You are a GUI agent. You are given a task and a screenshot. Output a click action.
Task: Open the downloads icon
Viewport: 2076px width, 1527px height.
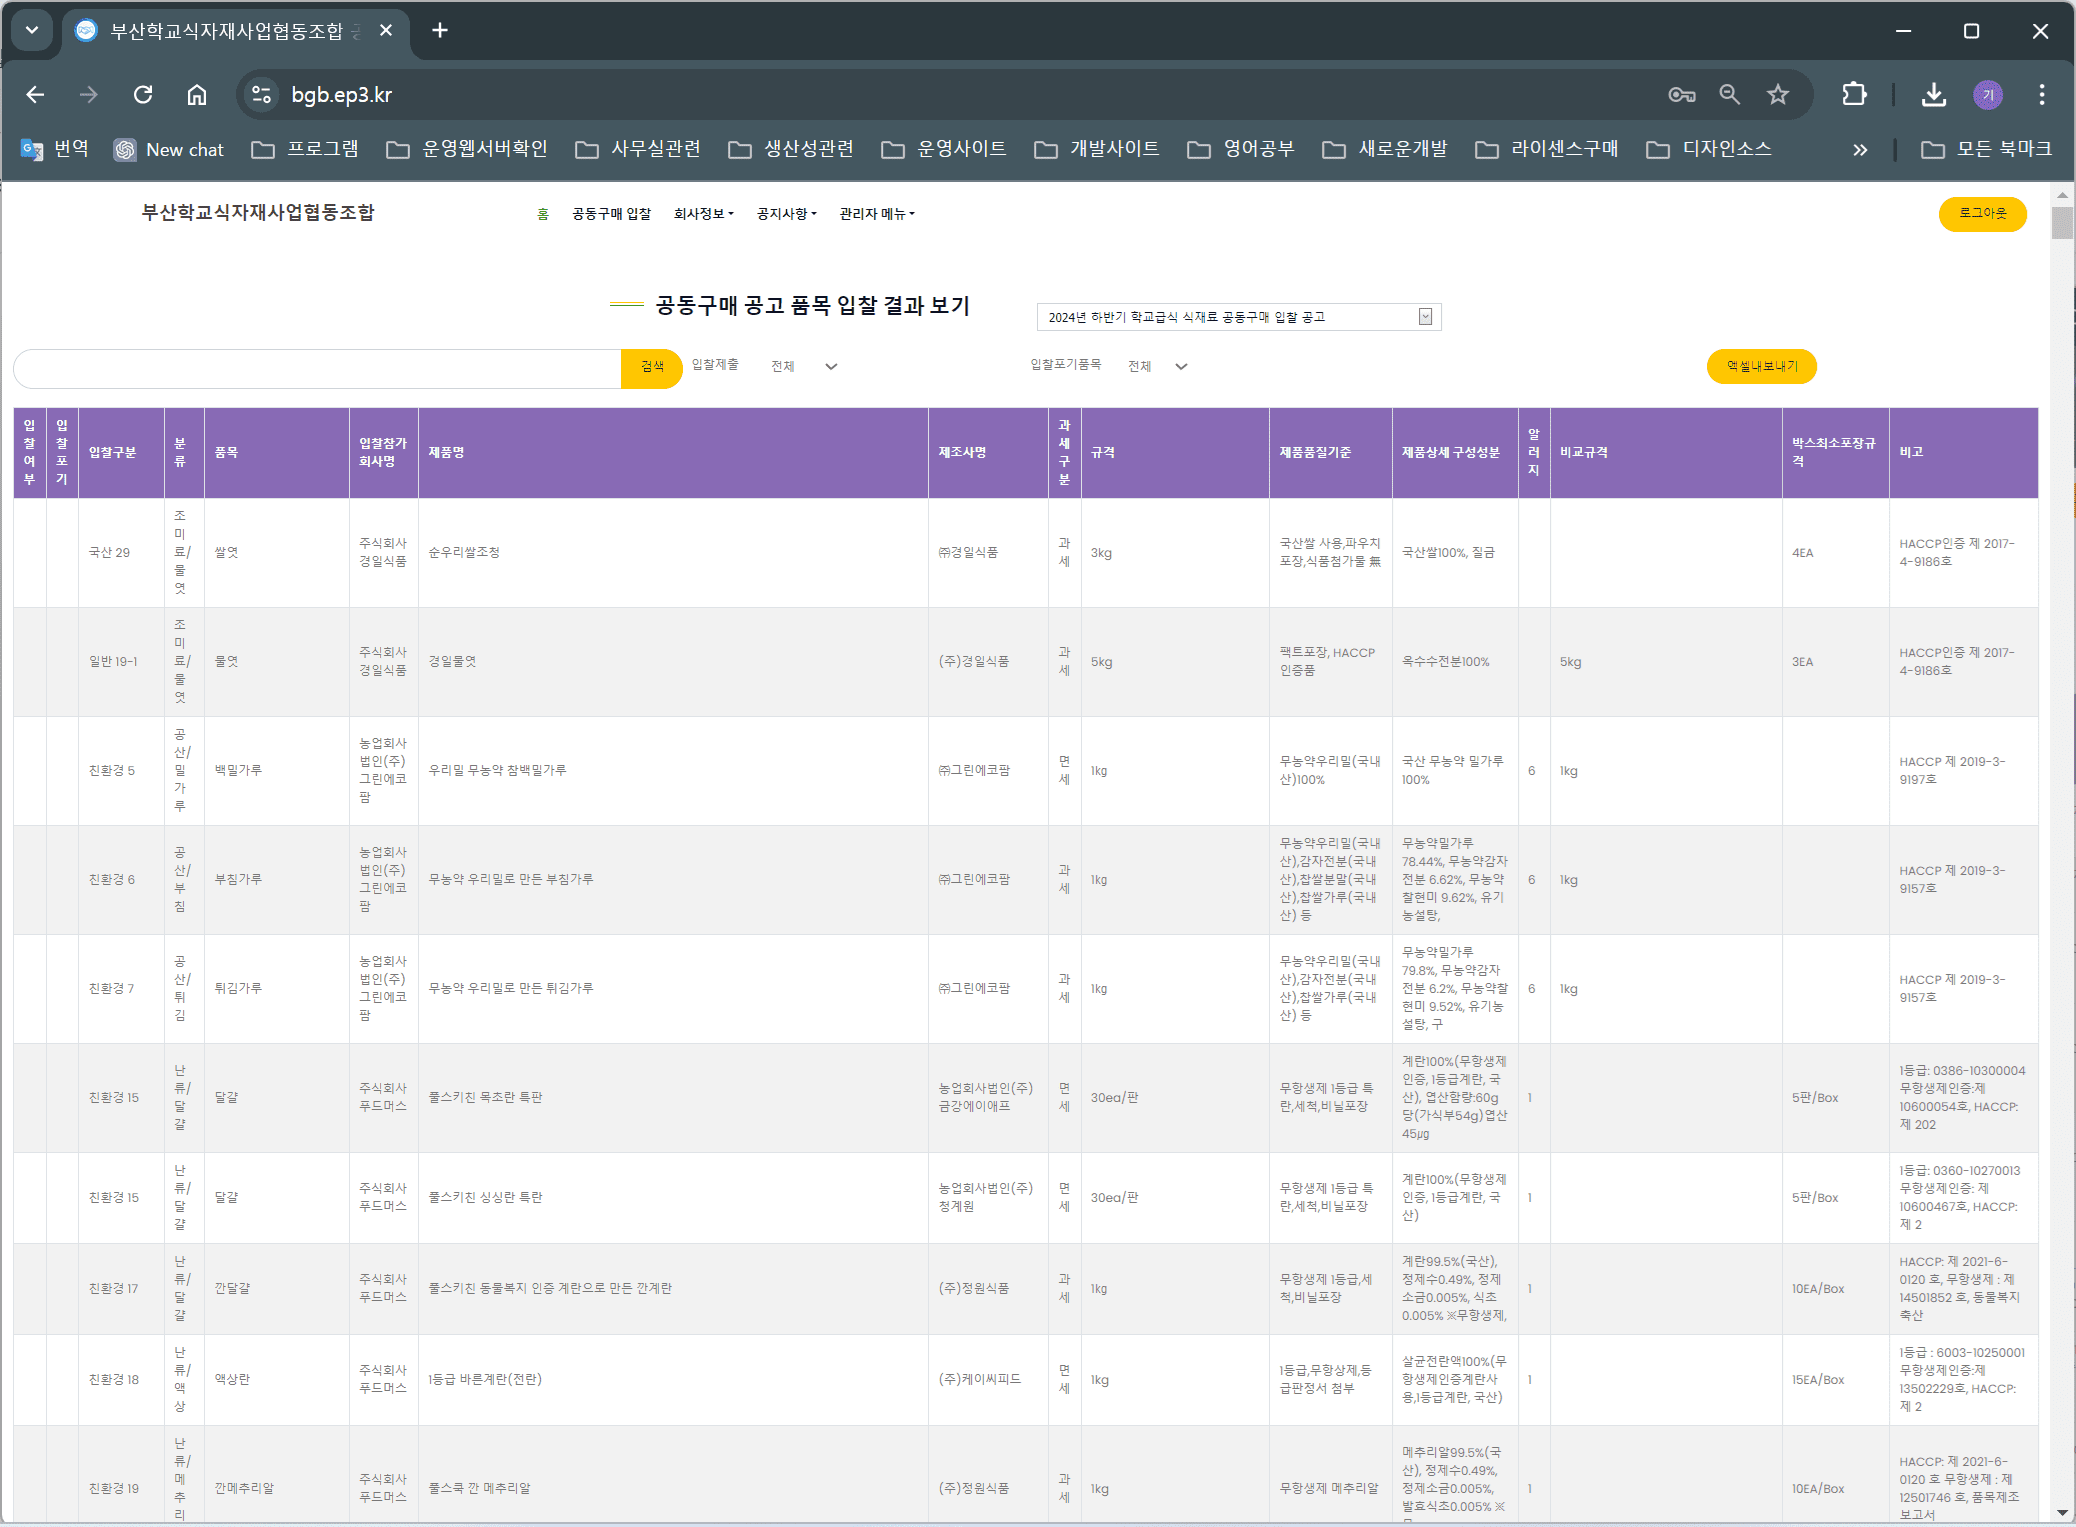(1934, 95)
